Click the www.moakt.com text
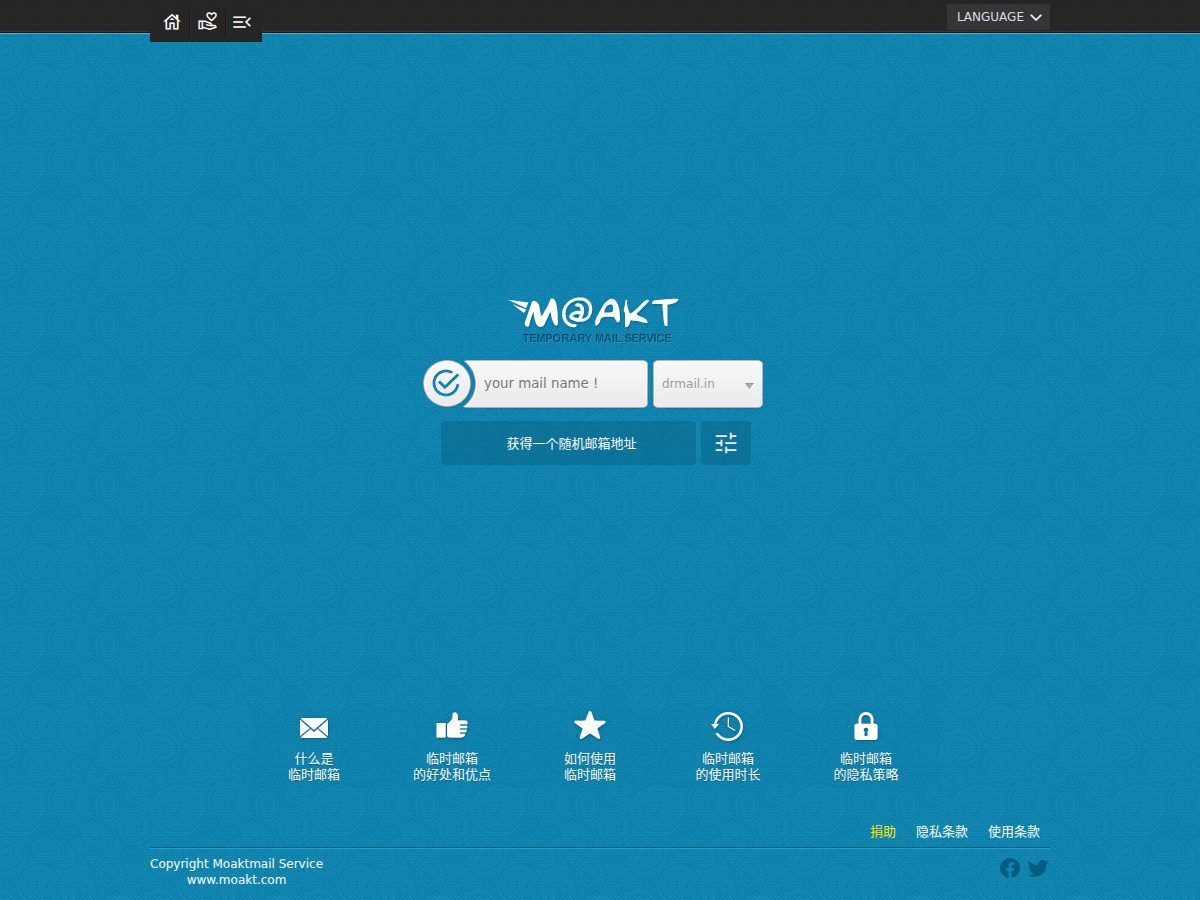This screenshot has height=900, width=1200. click(x=237, y=880)
